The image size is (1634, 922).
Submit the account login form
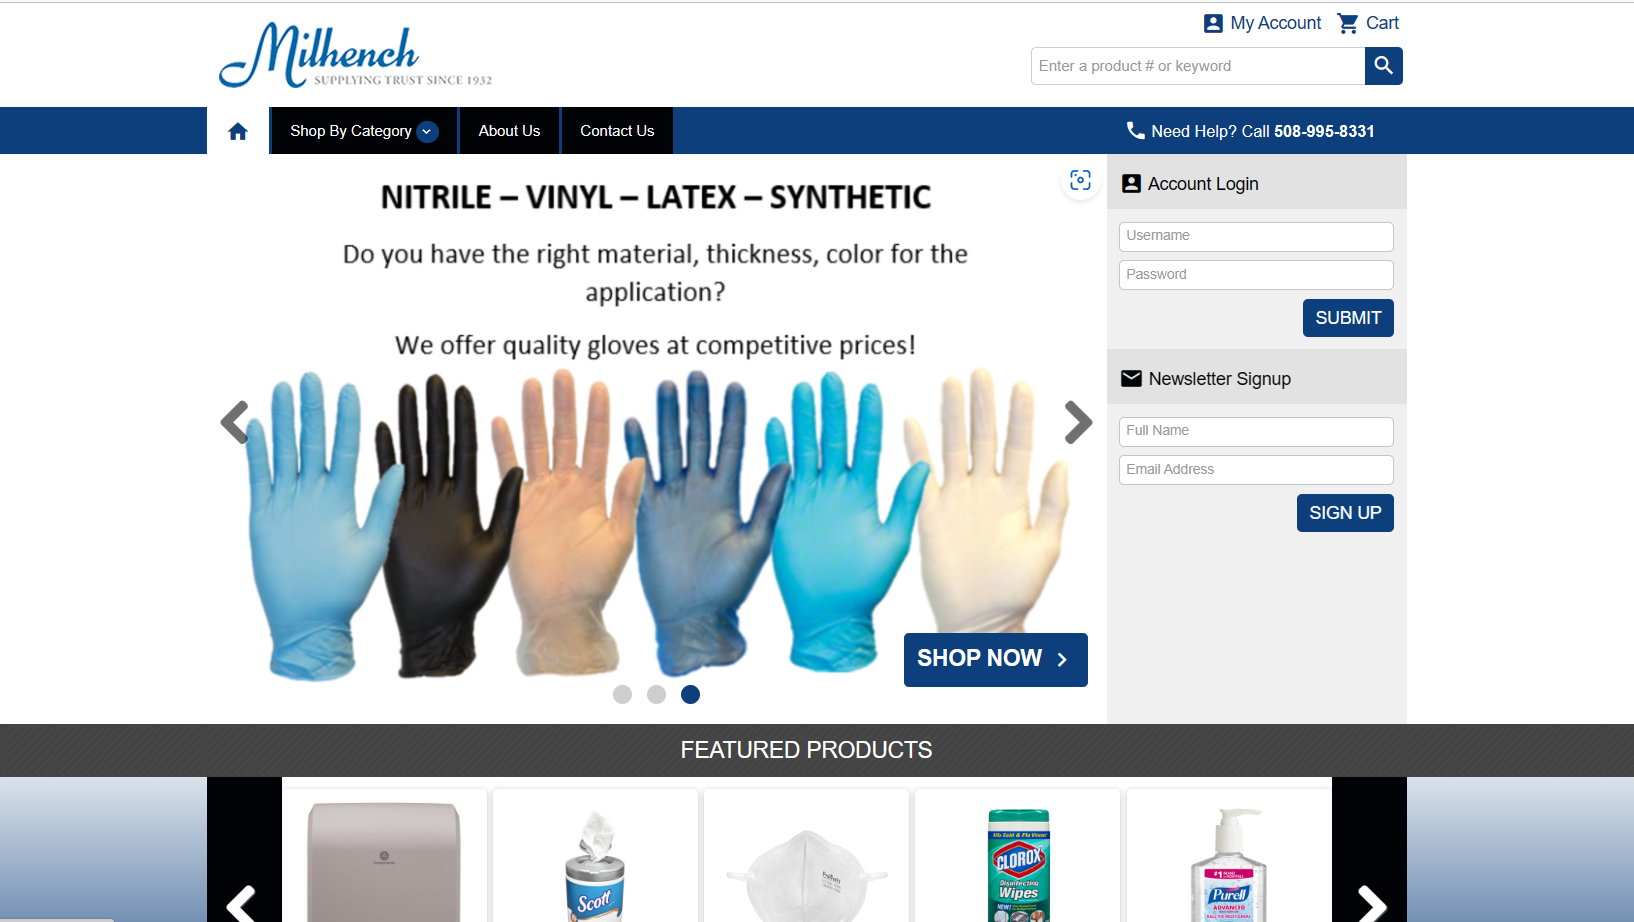[1348, 318]
